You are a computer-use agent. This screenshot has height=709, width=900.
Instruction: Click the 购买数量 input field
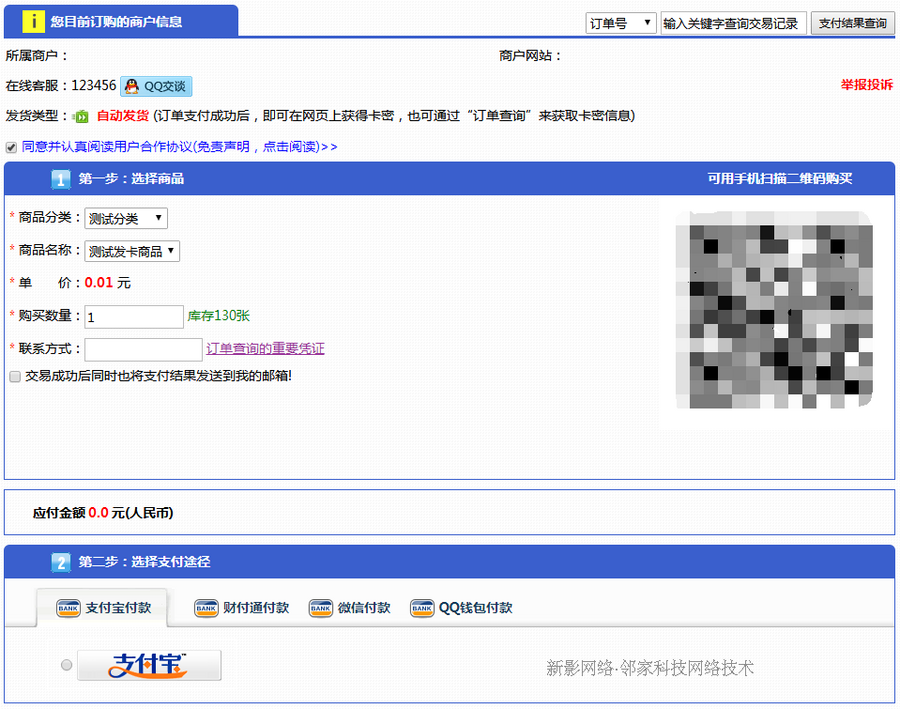click(134, 317)
